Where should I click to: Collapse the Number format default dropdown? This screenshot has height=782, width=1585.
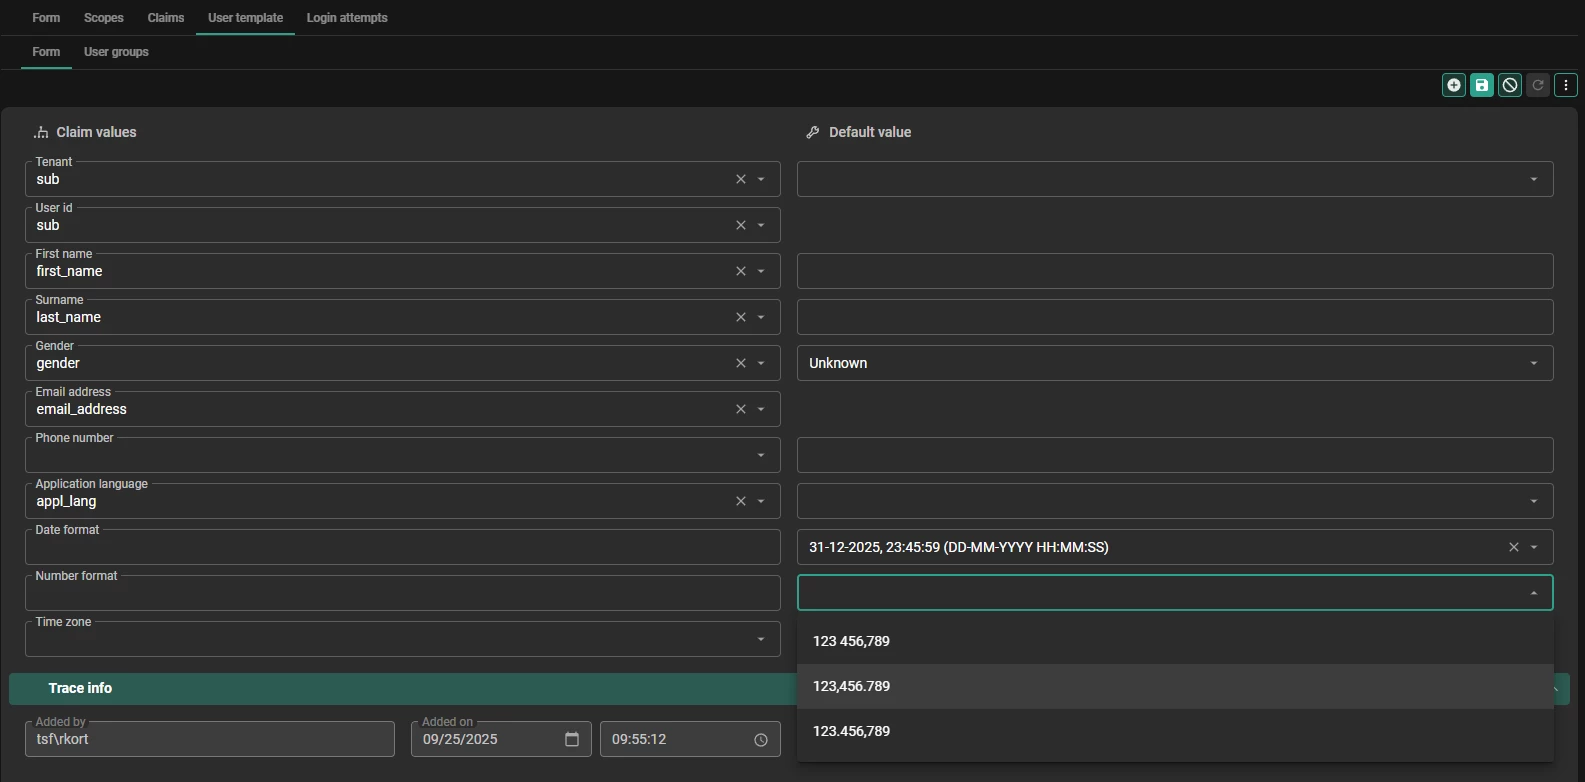click(x=1533, y=593)
